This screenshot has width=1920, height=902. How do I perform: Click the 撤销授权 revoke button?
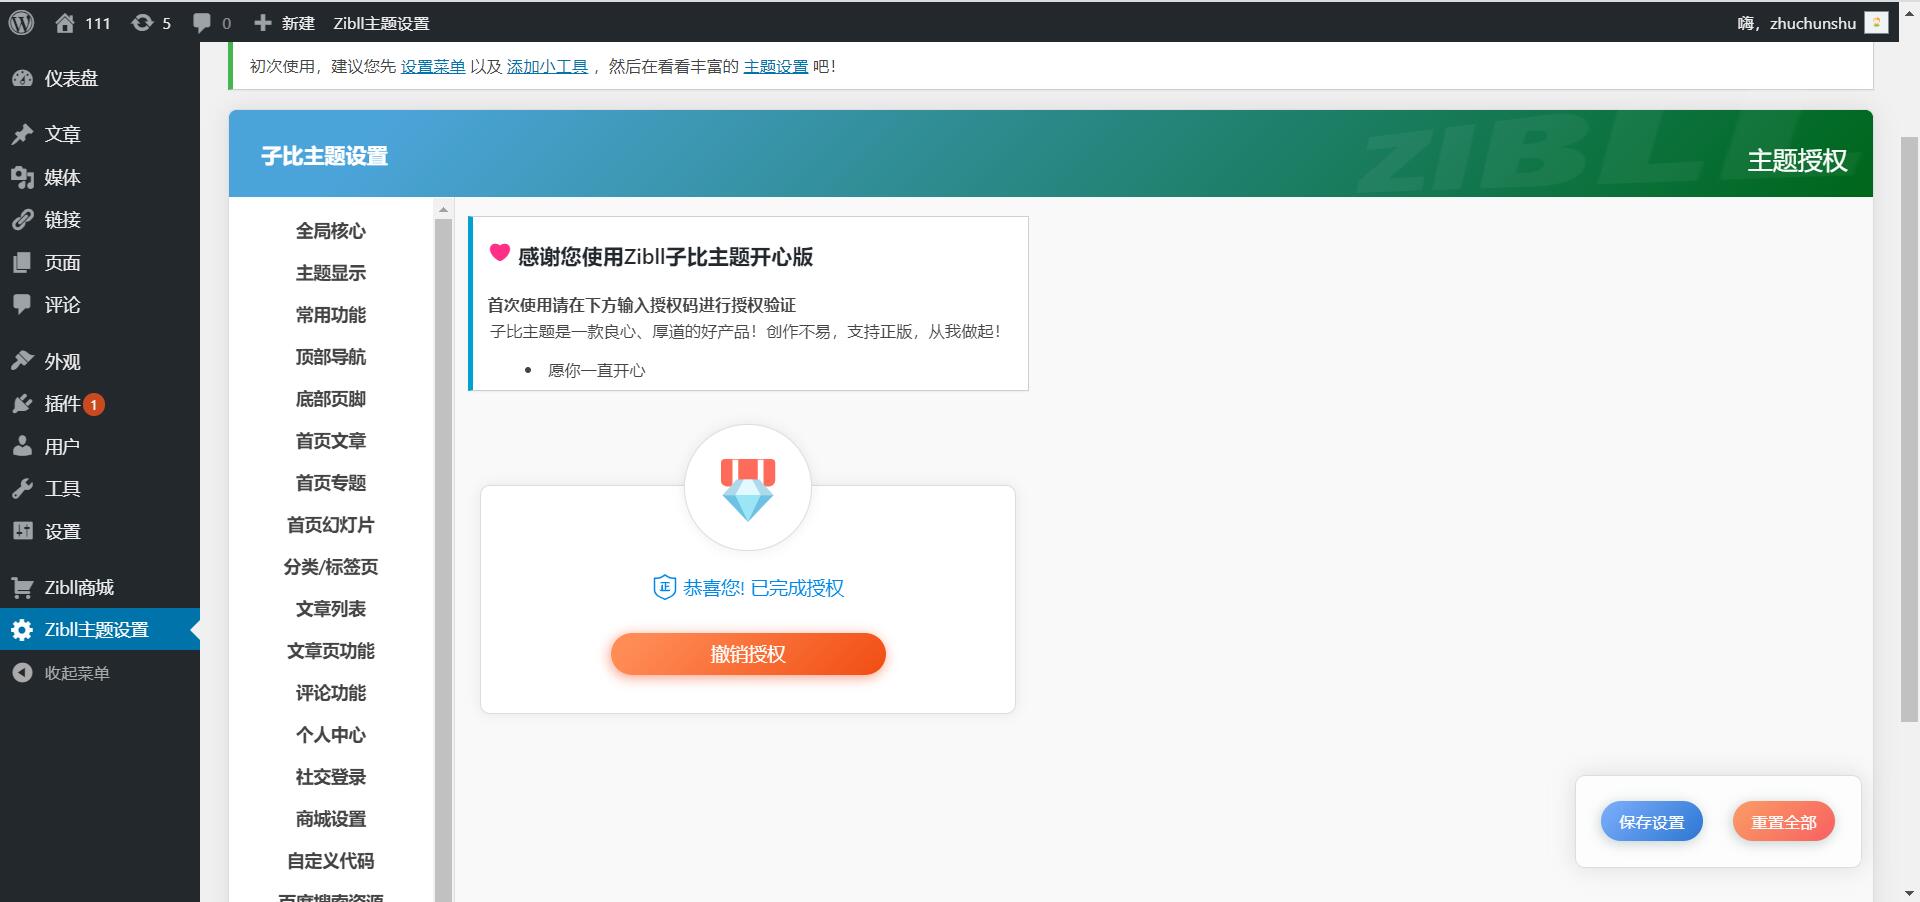[x=748, y=654]
